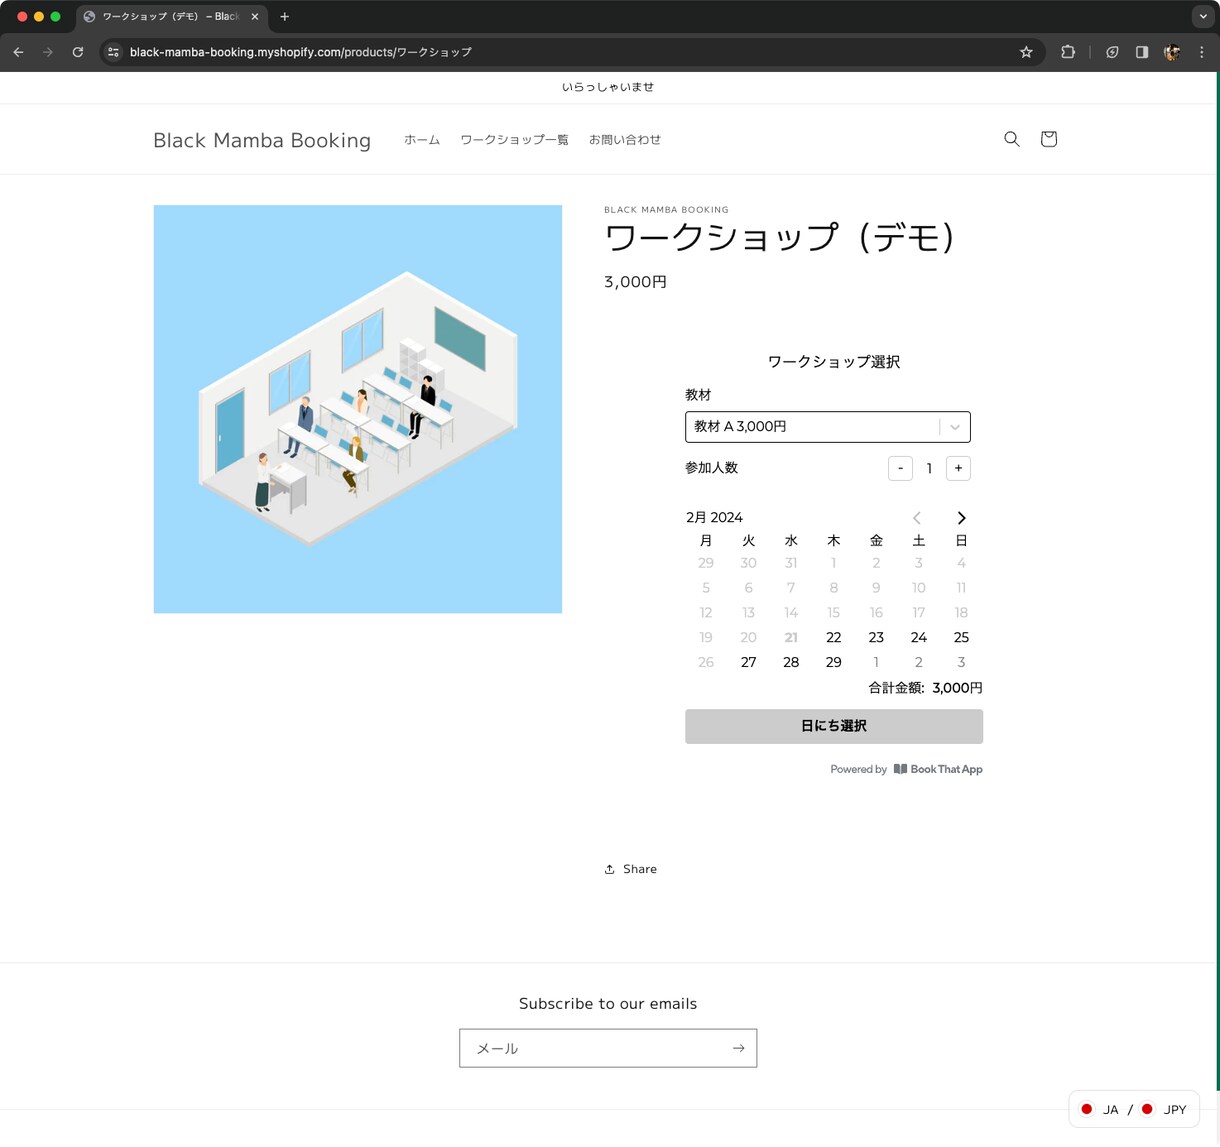Click the workshop classroom product image
The width and height of the screenshot is (1220, 1147).
pos(358,409)
